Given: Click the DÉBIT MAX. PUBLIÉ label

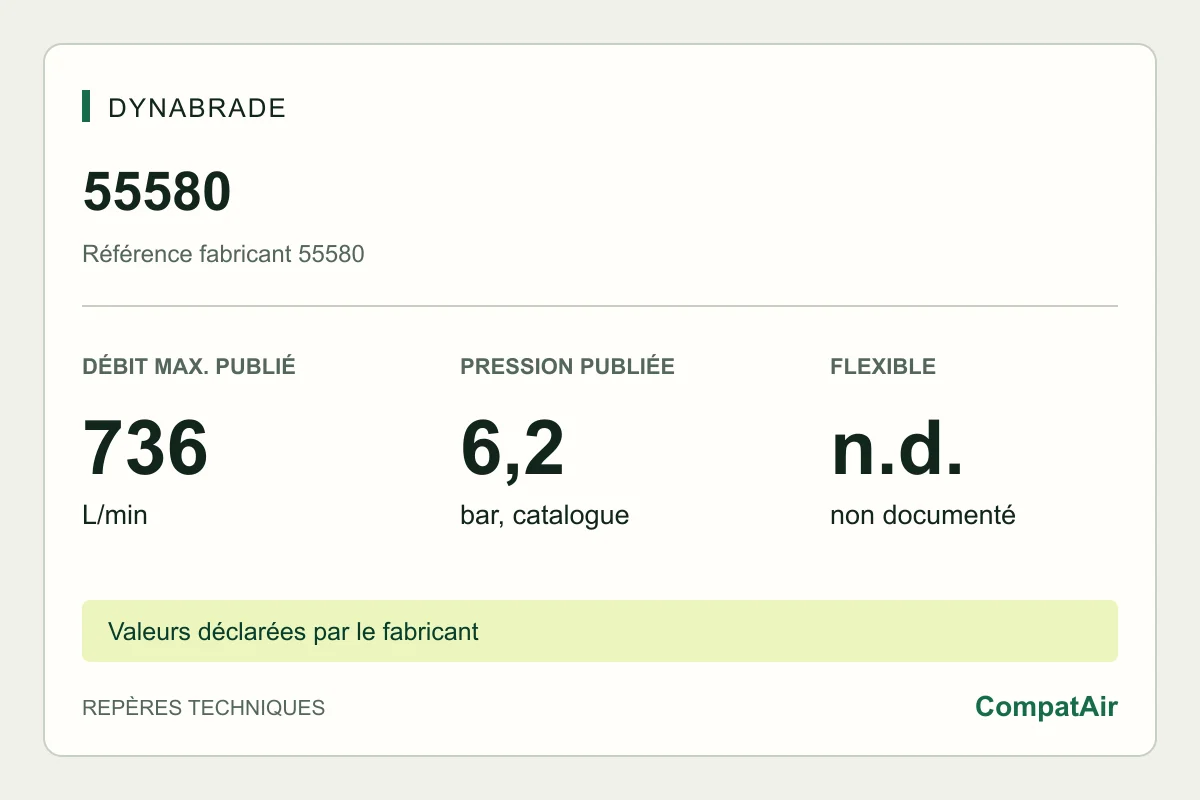Looking at the screenshot, I should pos(189,366).
